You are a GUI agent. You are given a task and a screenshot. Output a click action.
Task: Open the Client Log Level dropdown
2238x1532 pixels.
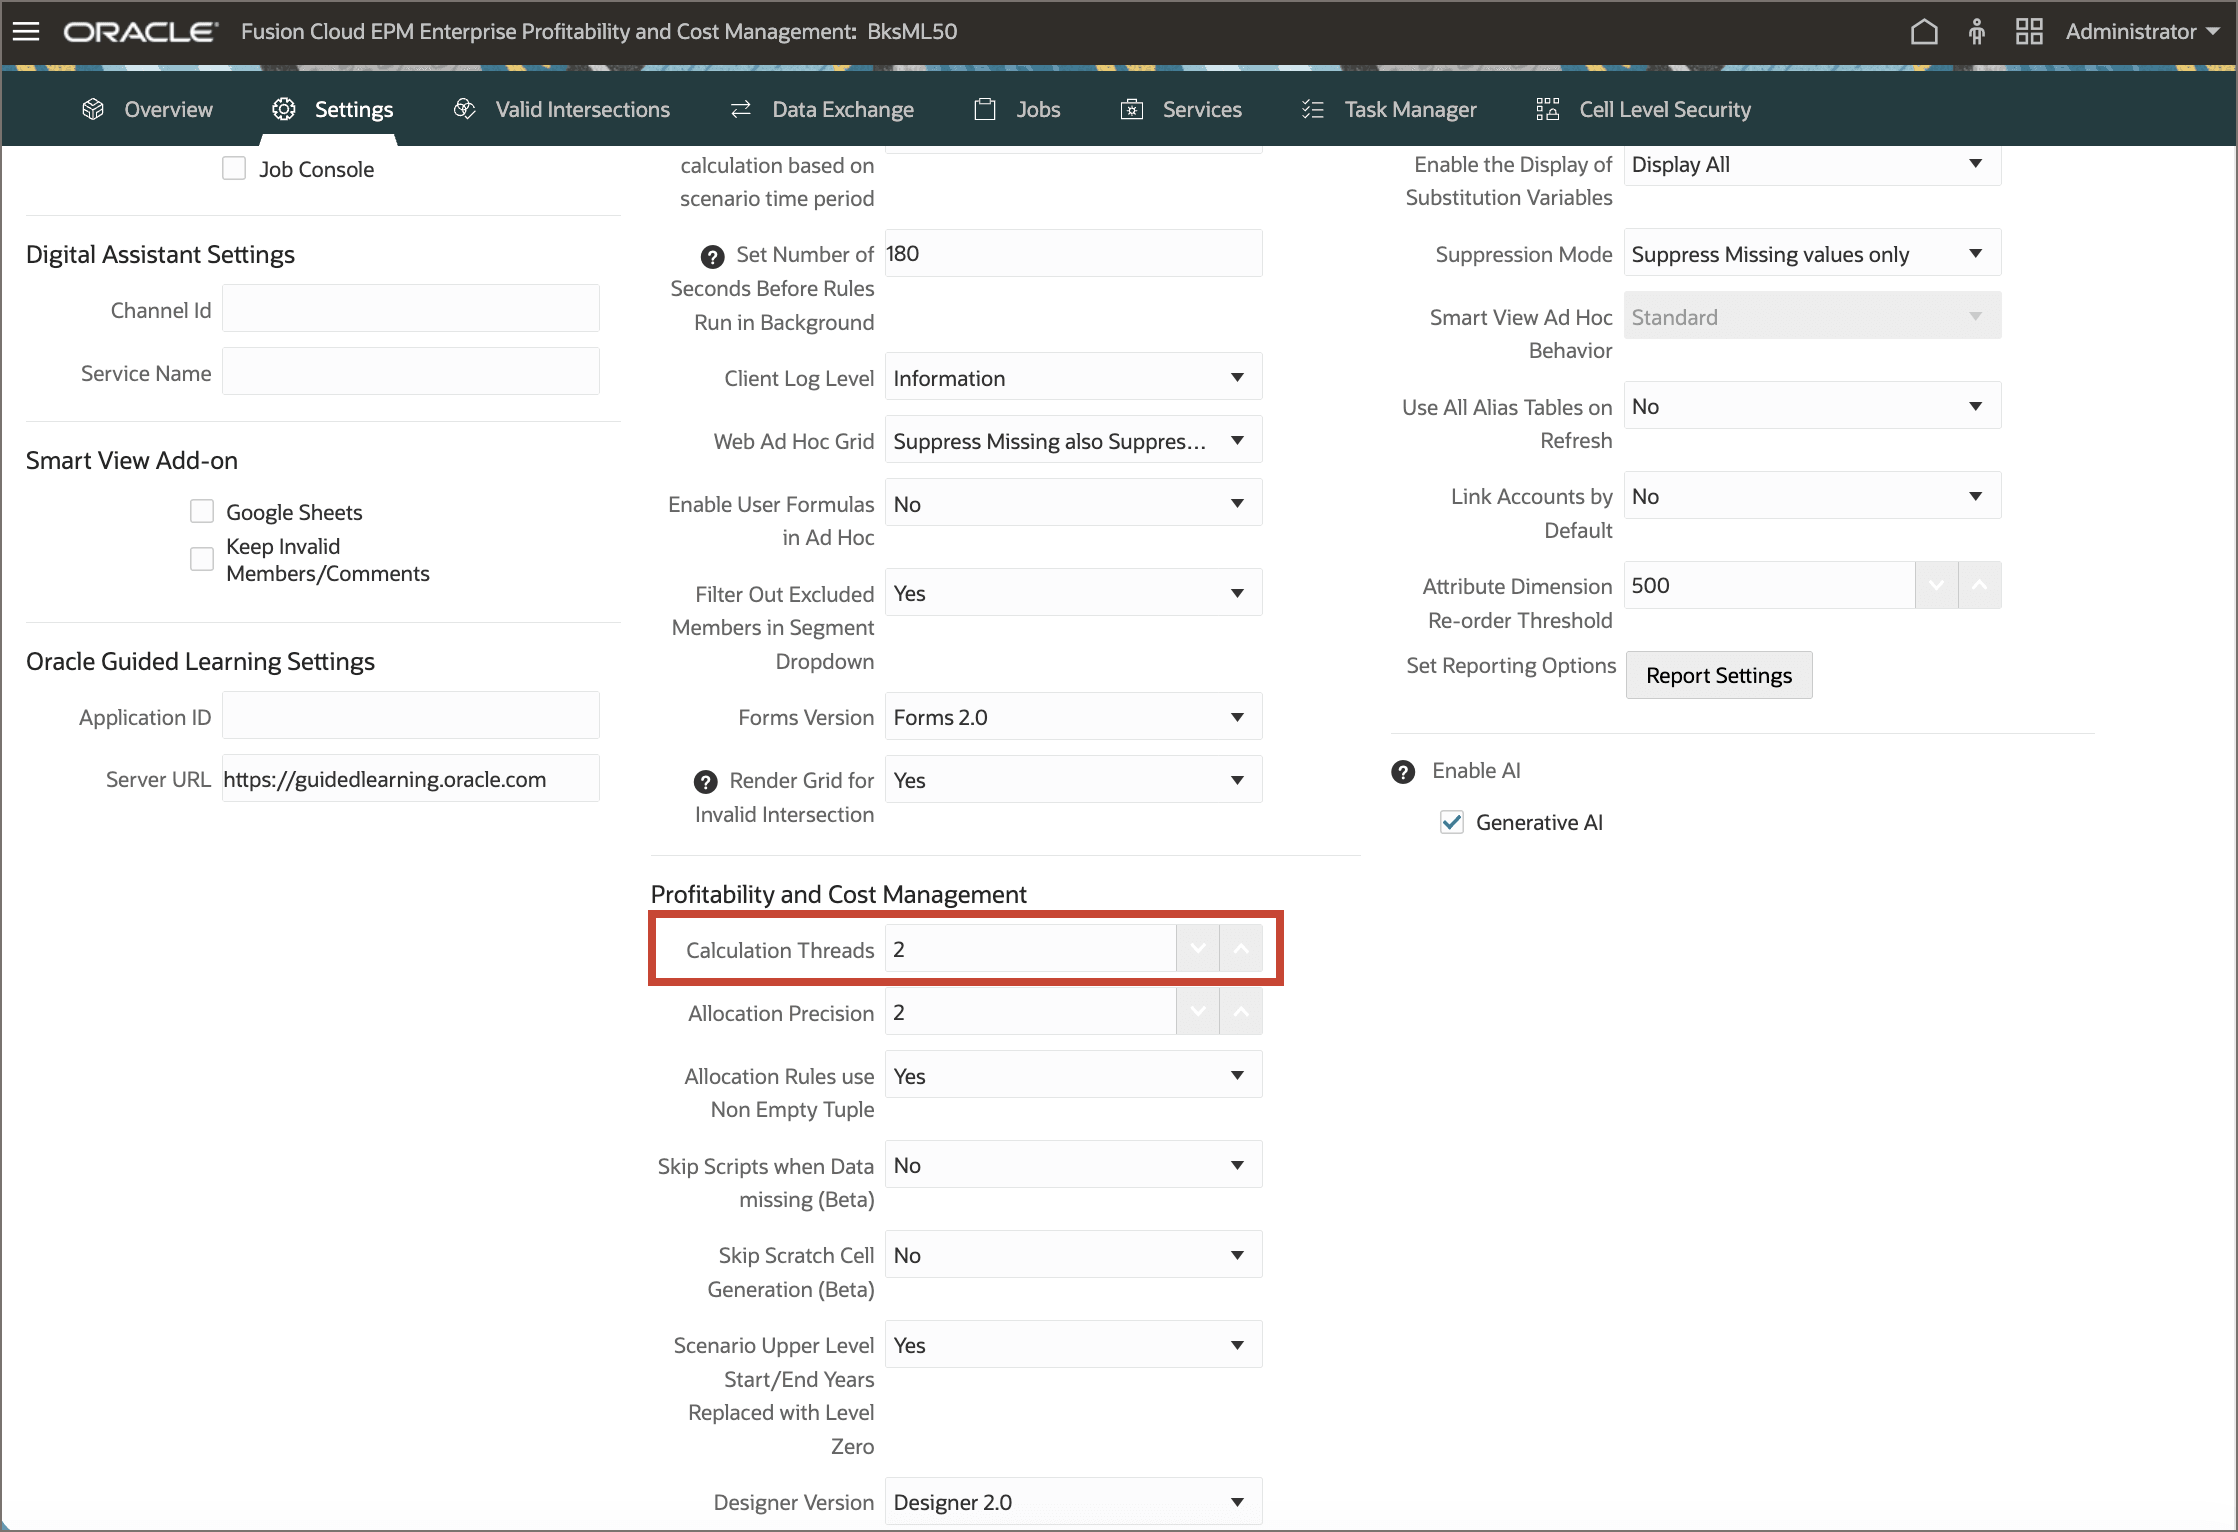click(1237, 377)
